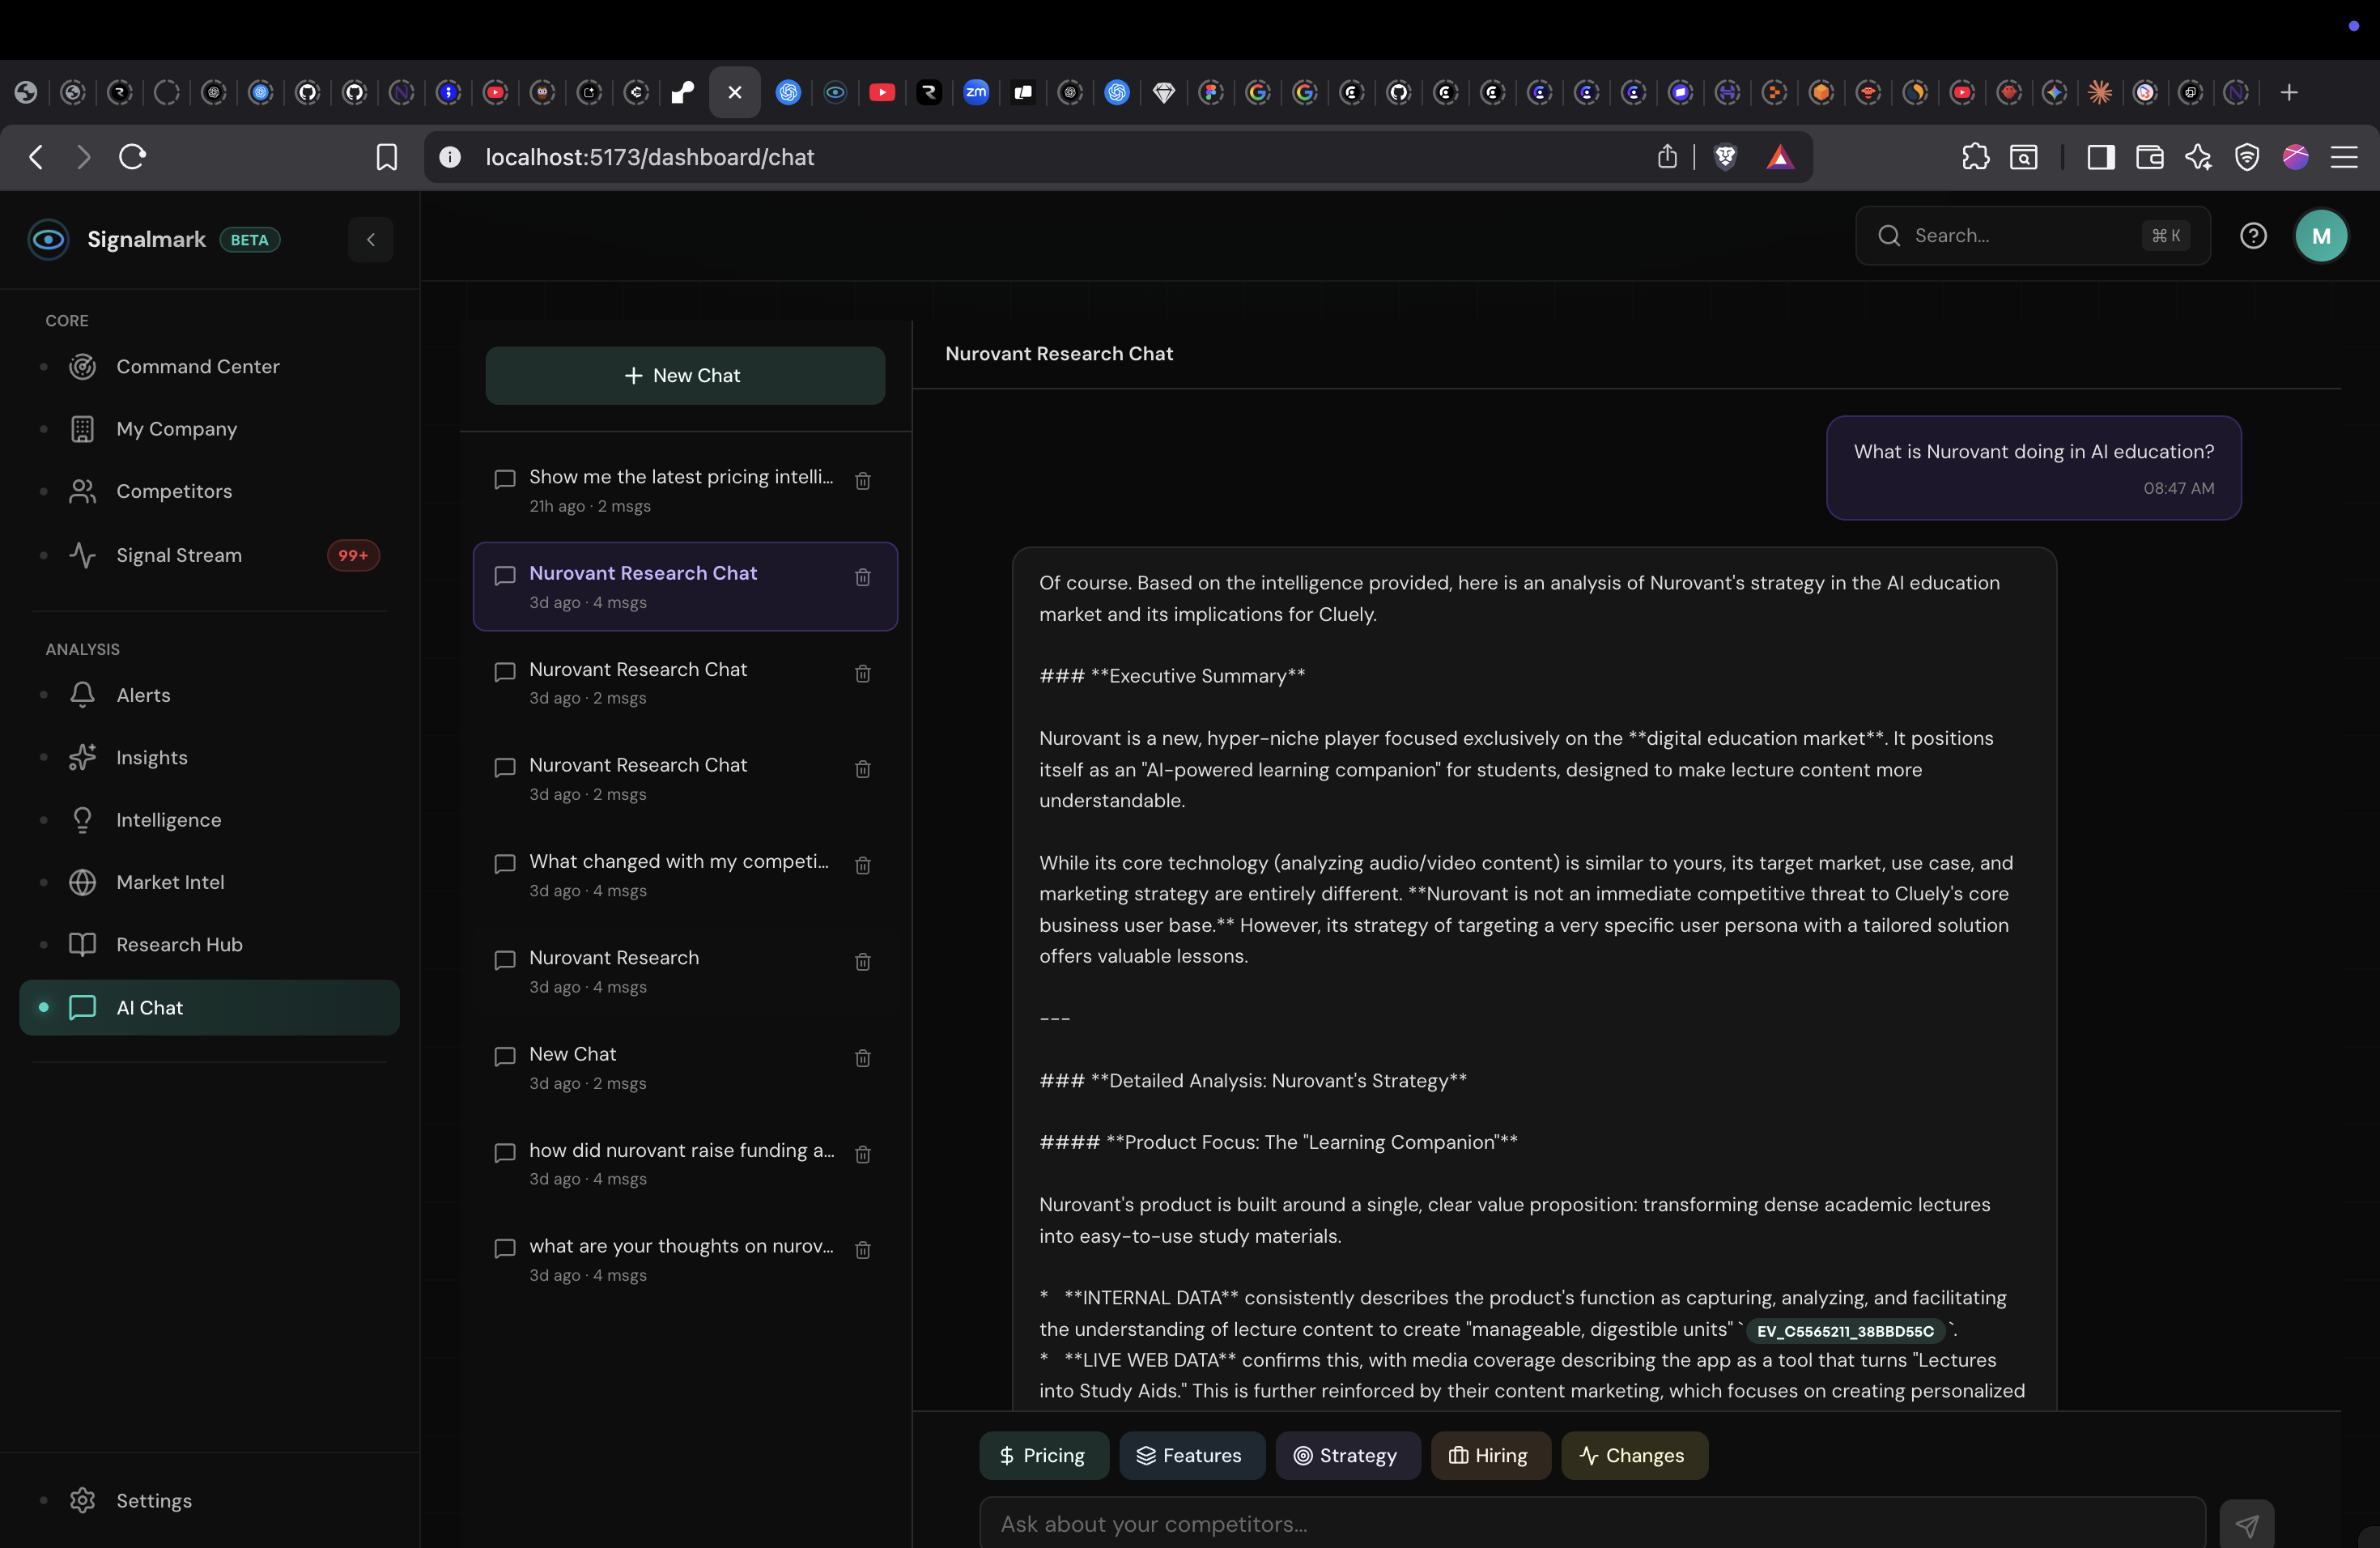Viewport: 2380px width, 1548px height.
Task: Open the help question-mark icon
Action: click(x=2253, y=236)
